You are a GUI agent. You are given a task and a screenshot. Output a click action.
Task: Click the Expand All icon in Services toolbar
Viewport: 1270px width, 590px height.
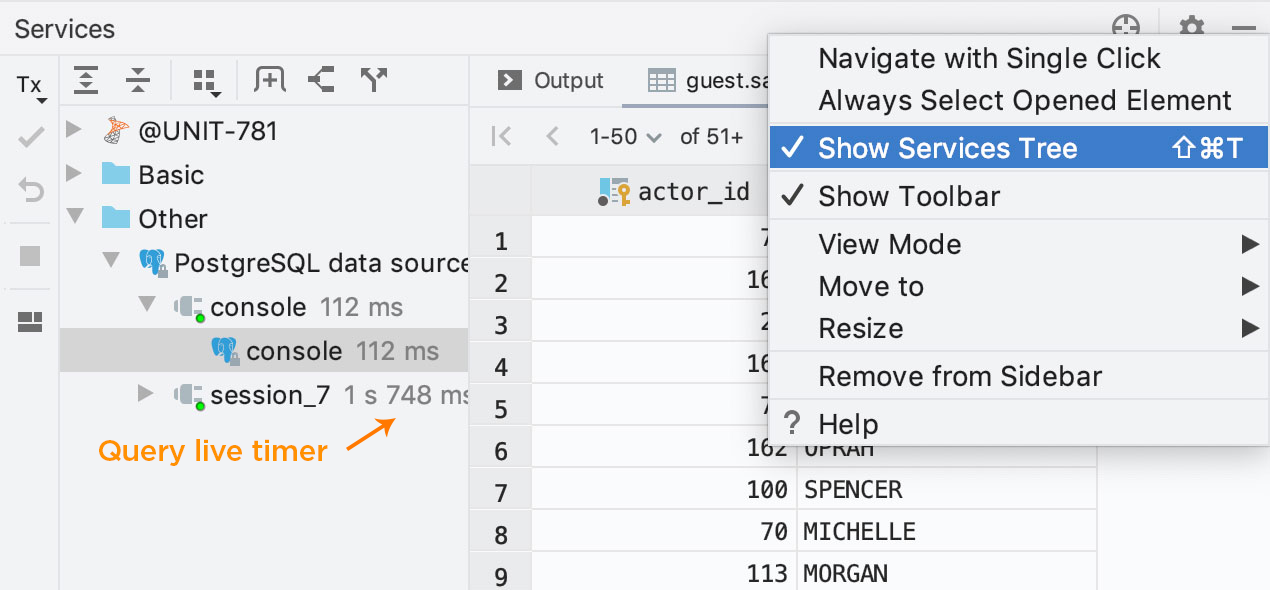87,80
